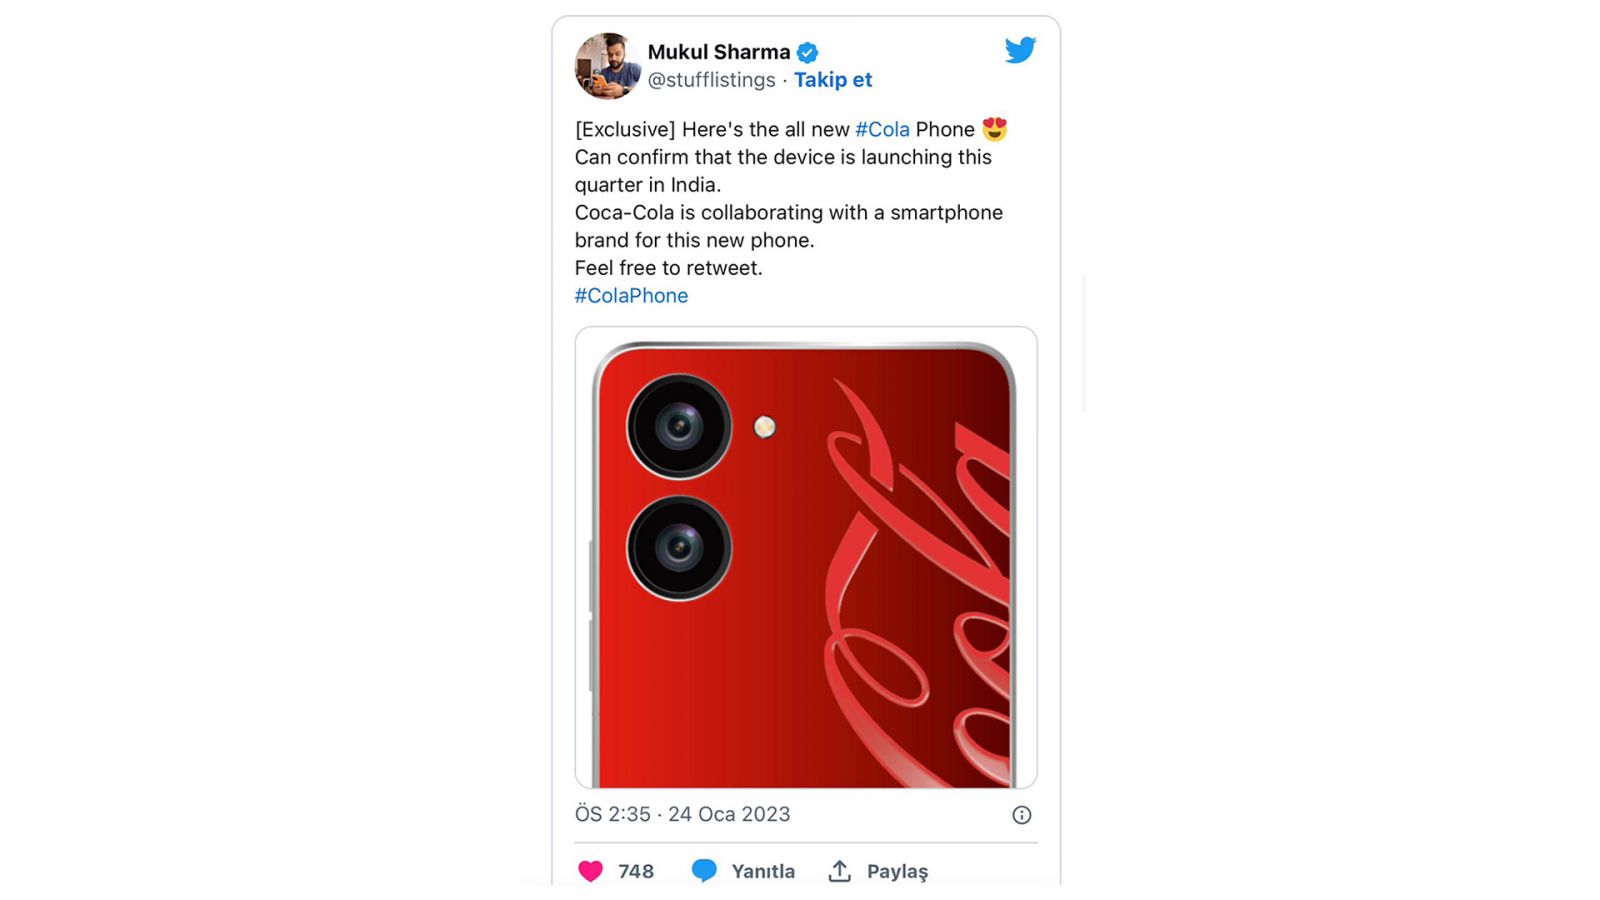This screenshot has height=900, width=1600.
Task: Open the tweet timestamp link
Action: 682,814
